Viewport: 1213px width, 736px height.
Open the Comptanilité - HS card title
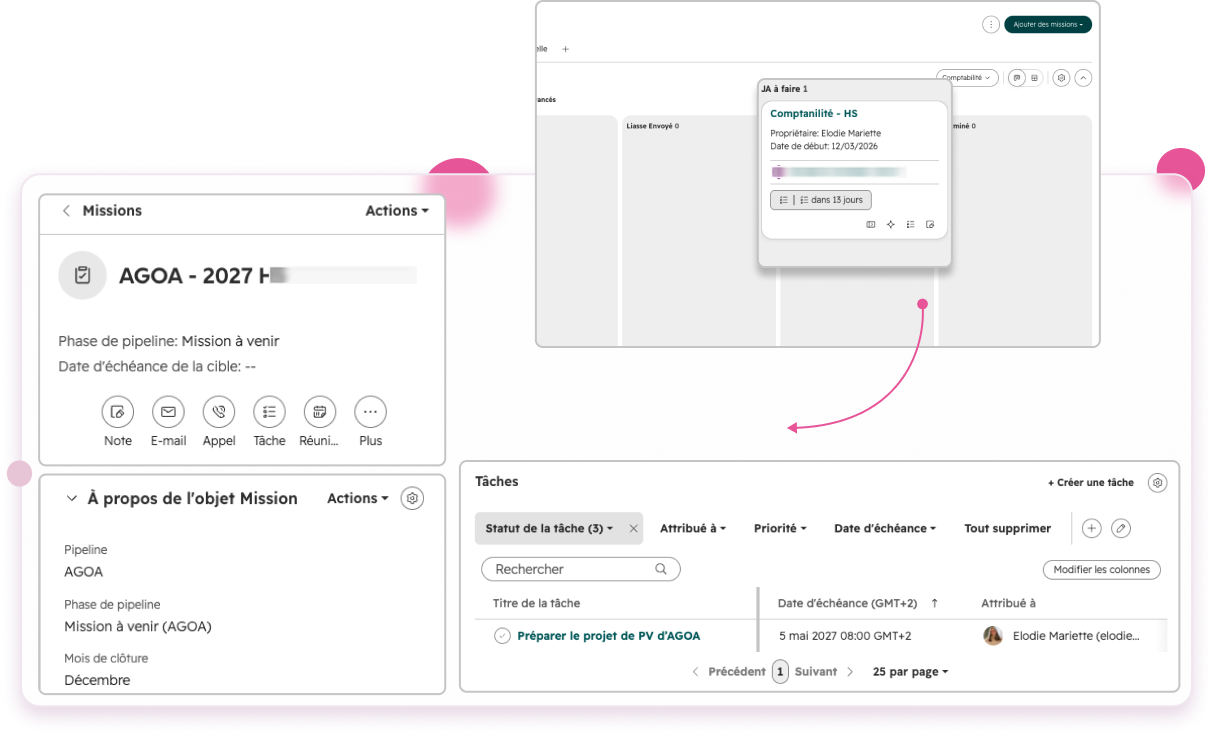click(814, 114)
